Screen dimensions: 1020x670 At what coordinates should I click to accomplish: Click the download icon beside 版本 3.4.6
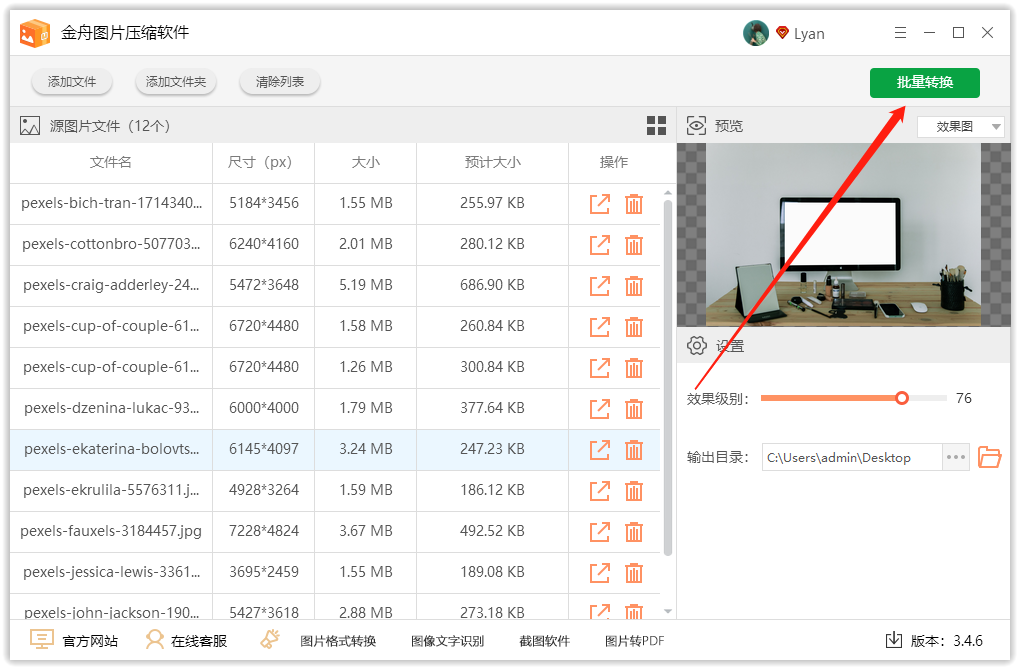[893, 639]
